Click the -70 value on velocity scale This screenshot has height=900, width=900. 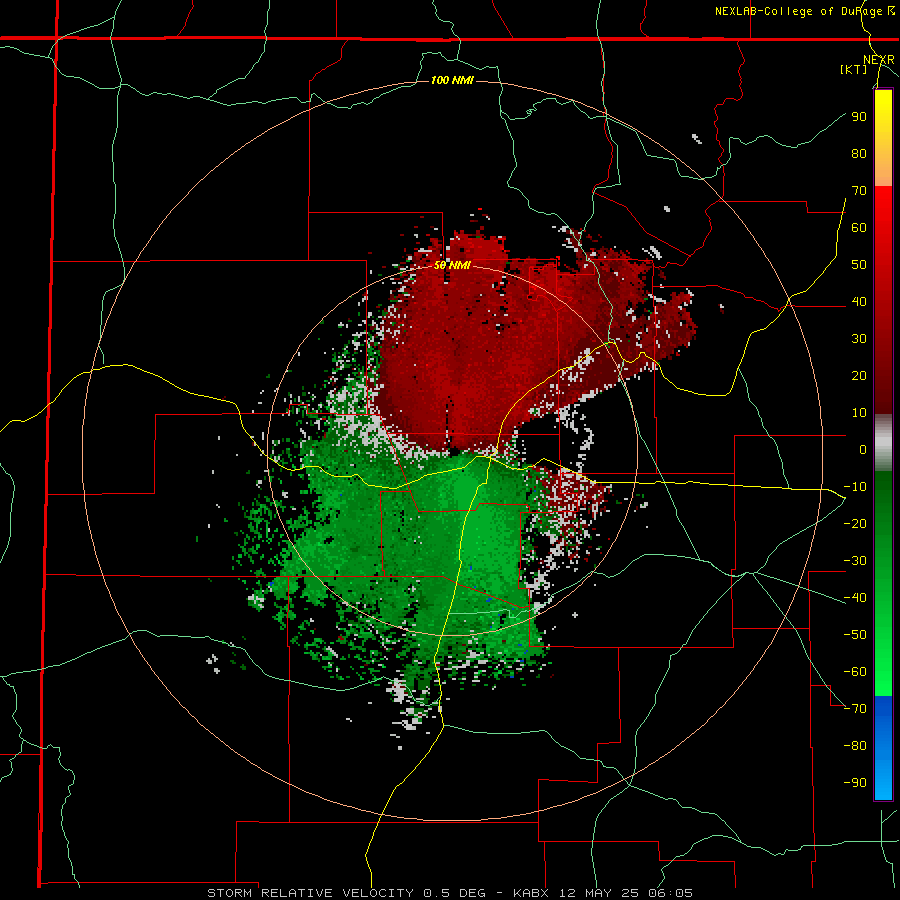pos(855,709)
